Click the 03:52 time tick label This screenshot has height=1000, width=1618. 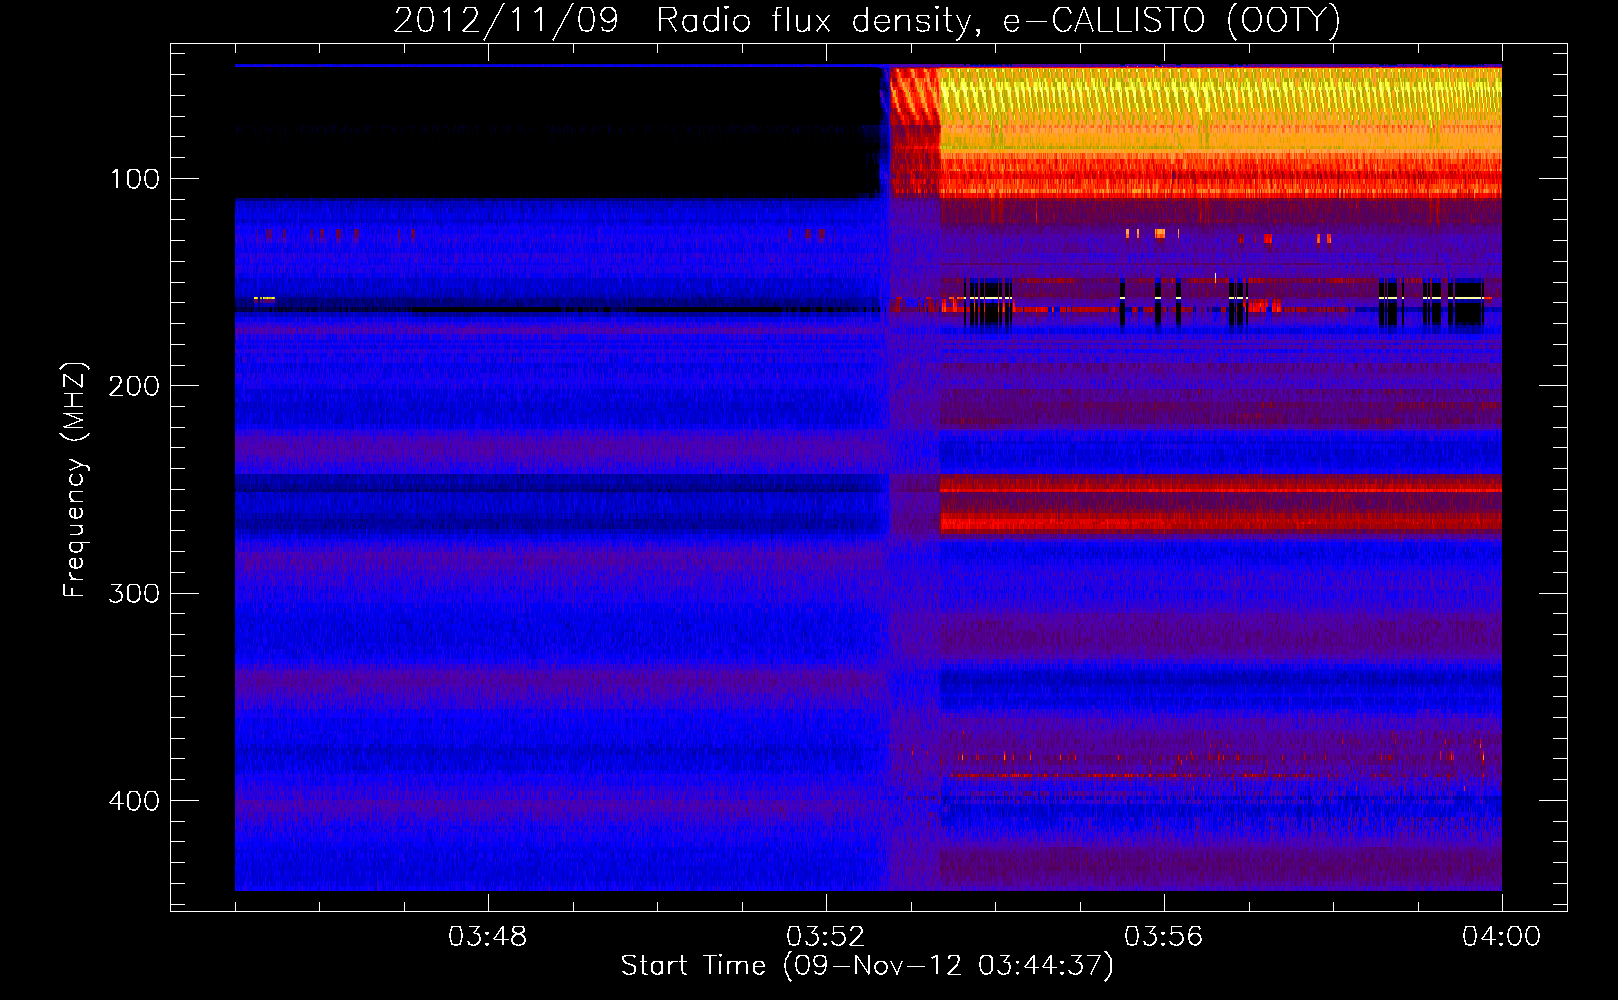click(x=825, y=937)
